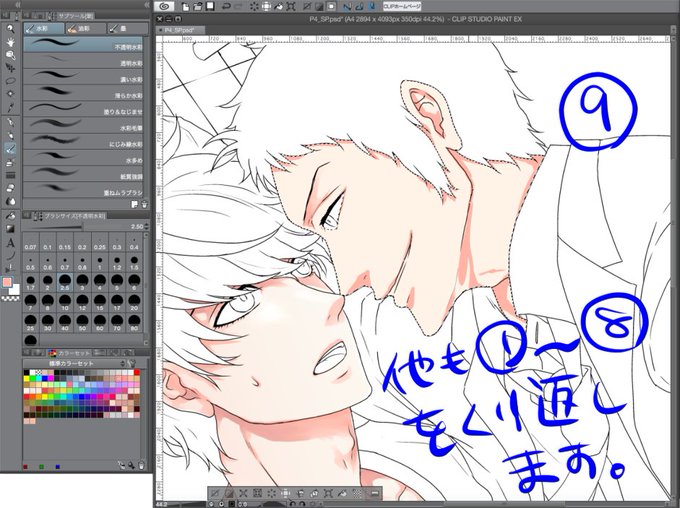
Task: Click the brush size slider bar
Action: tap(75, 226)
